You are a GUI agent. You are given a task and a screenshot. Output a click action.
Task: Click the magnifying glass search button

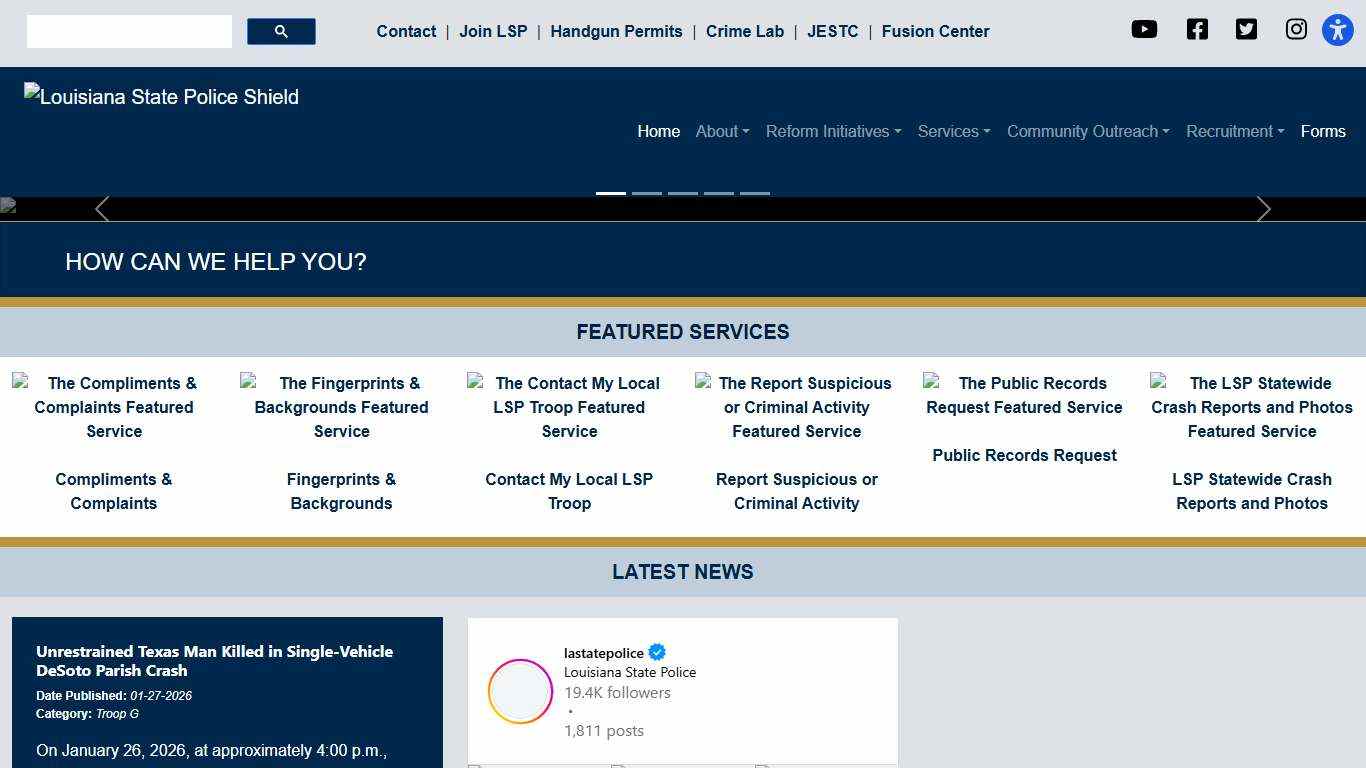point(281,32)
